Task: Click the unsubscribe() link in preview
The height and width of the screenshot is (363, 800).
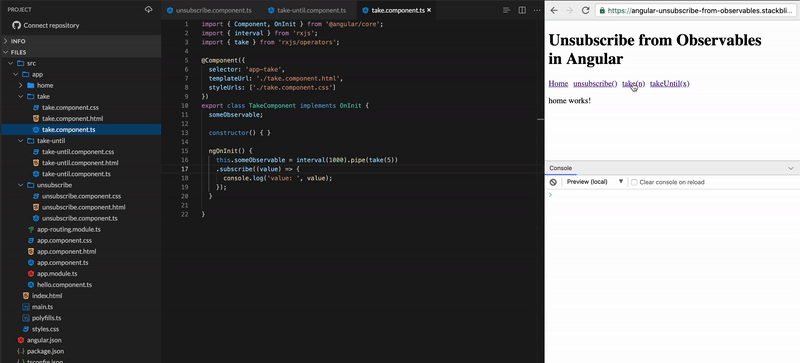Action: (595, 84)
